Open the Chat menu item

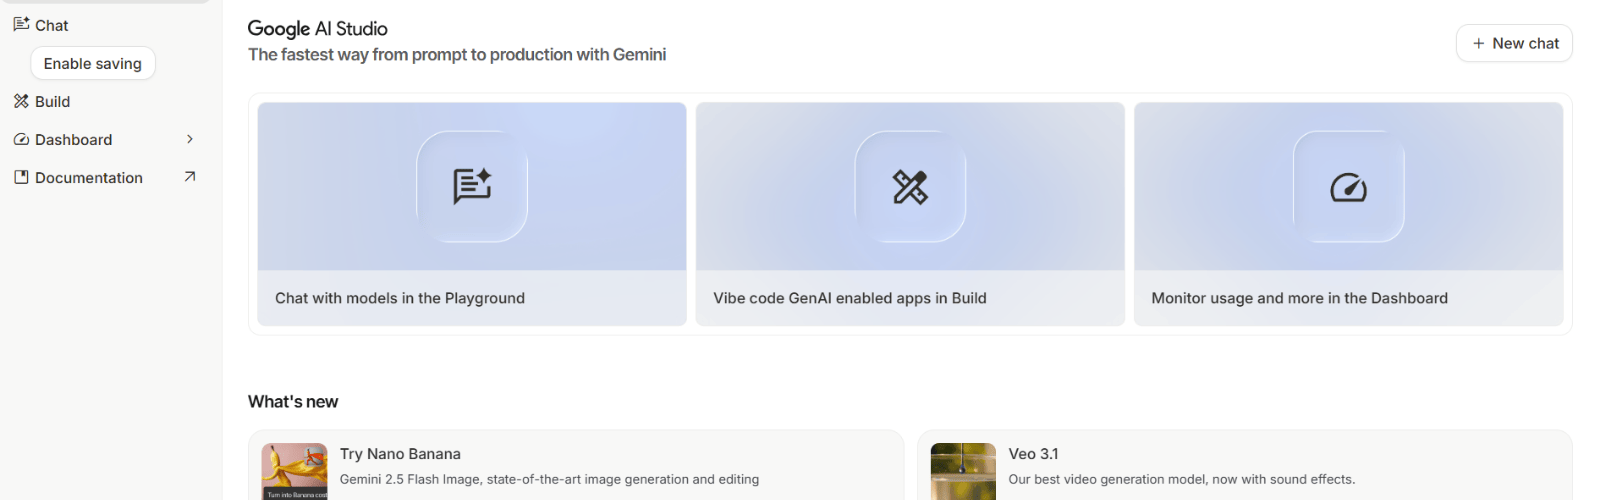[52, 25]
